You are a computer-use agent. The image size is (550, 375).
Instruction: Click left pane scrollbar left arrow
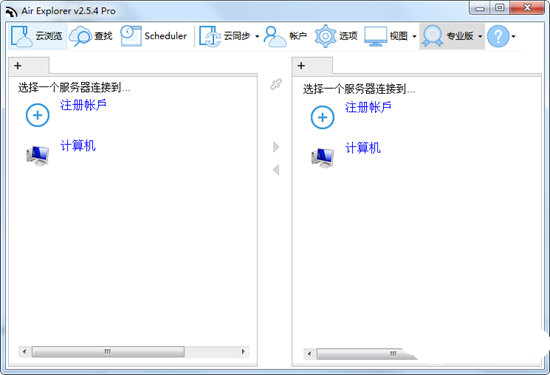24,351
